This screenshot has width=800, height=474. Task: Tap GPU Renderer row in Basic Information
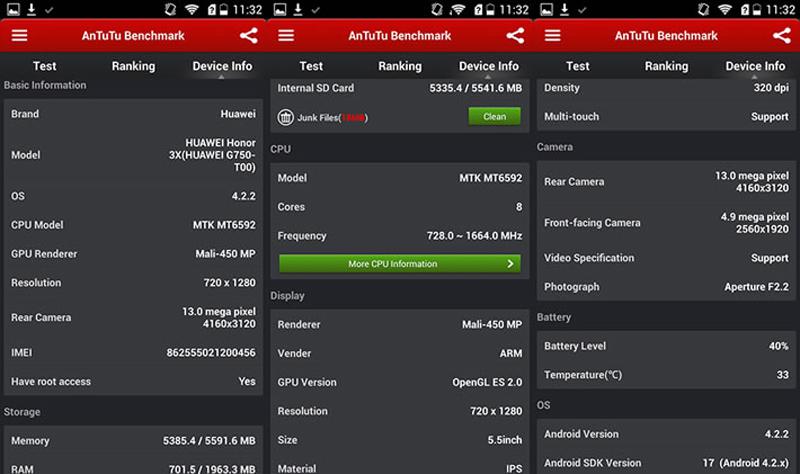[x=133, y=254]
